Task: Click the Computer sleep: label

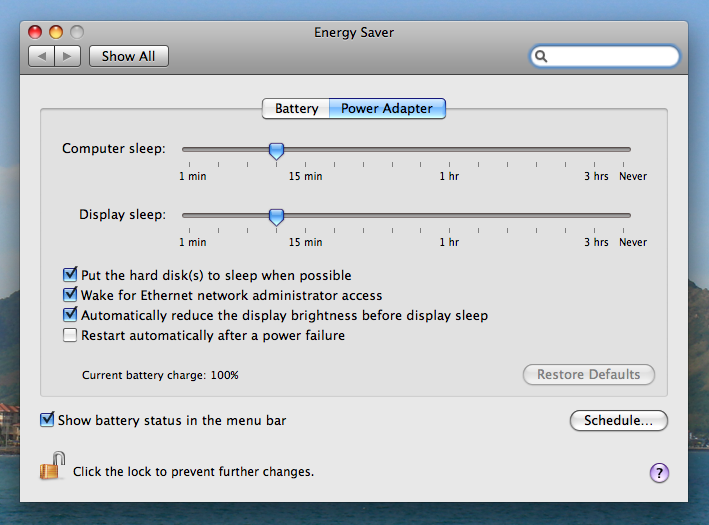Action: [x=114, y=148]
